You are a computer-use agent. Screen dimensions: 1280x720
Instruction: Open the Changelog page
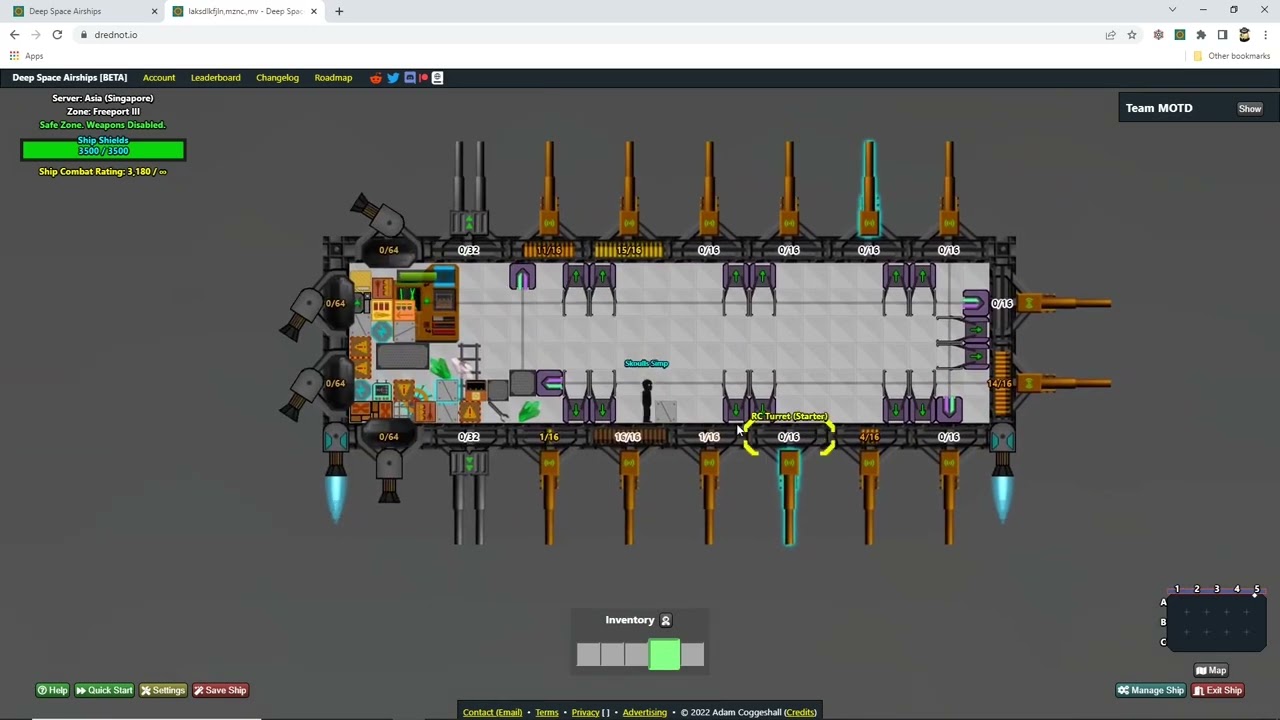277,78
